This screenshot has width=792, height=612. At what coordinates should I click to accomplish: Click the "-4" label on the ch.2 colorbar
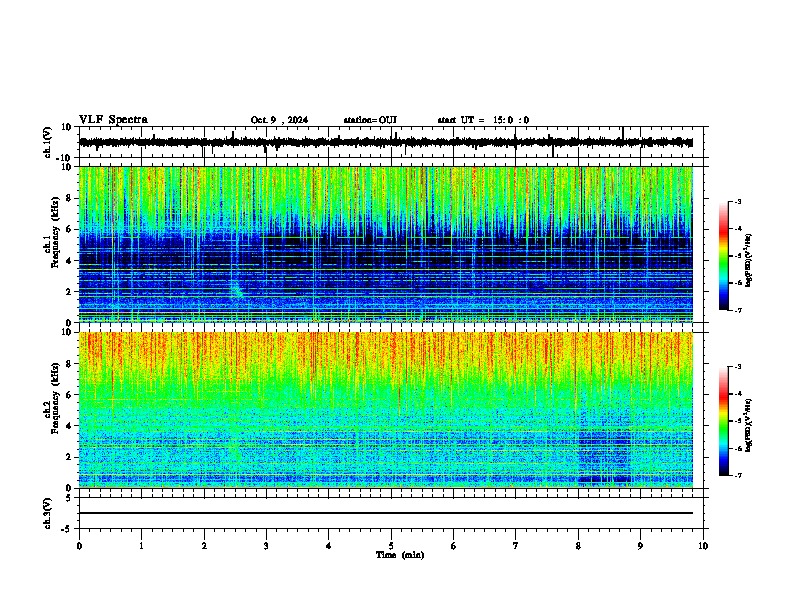pyautogui.click(x=737, y=393)
